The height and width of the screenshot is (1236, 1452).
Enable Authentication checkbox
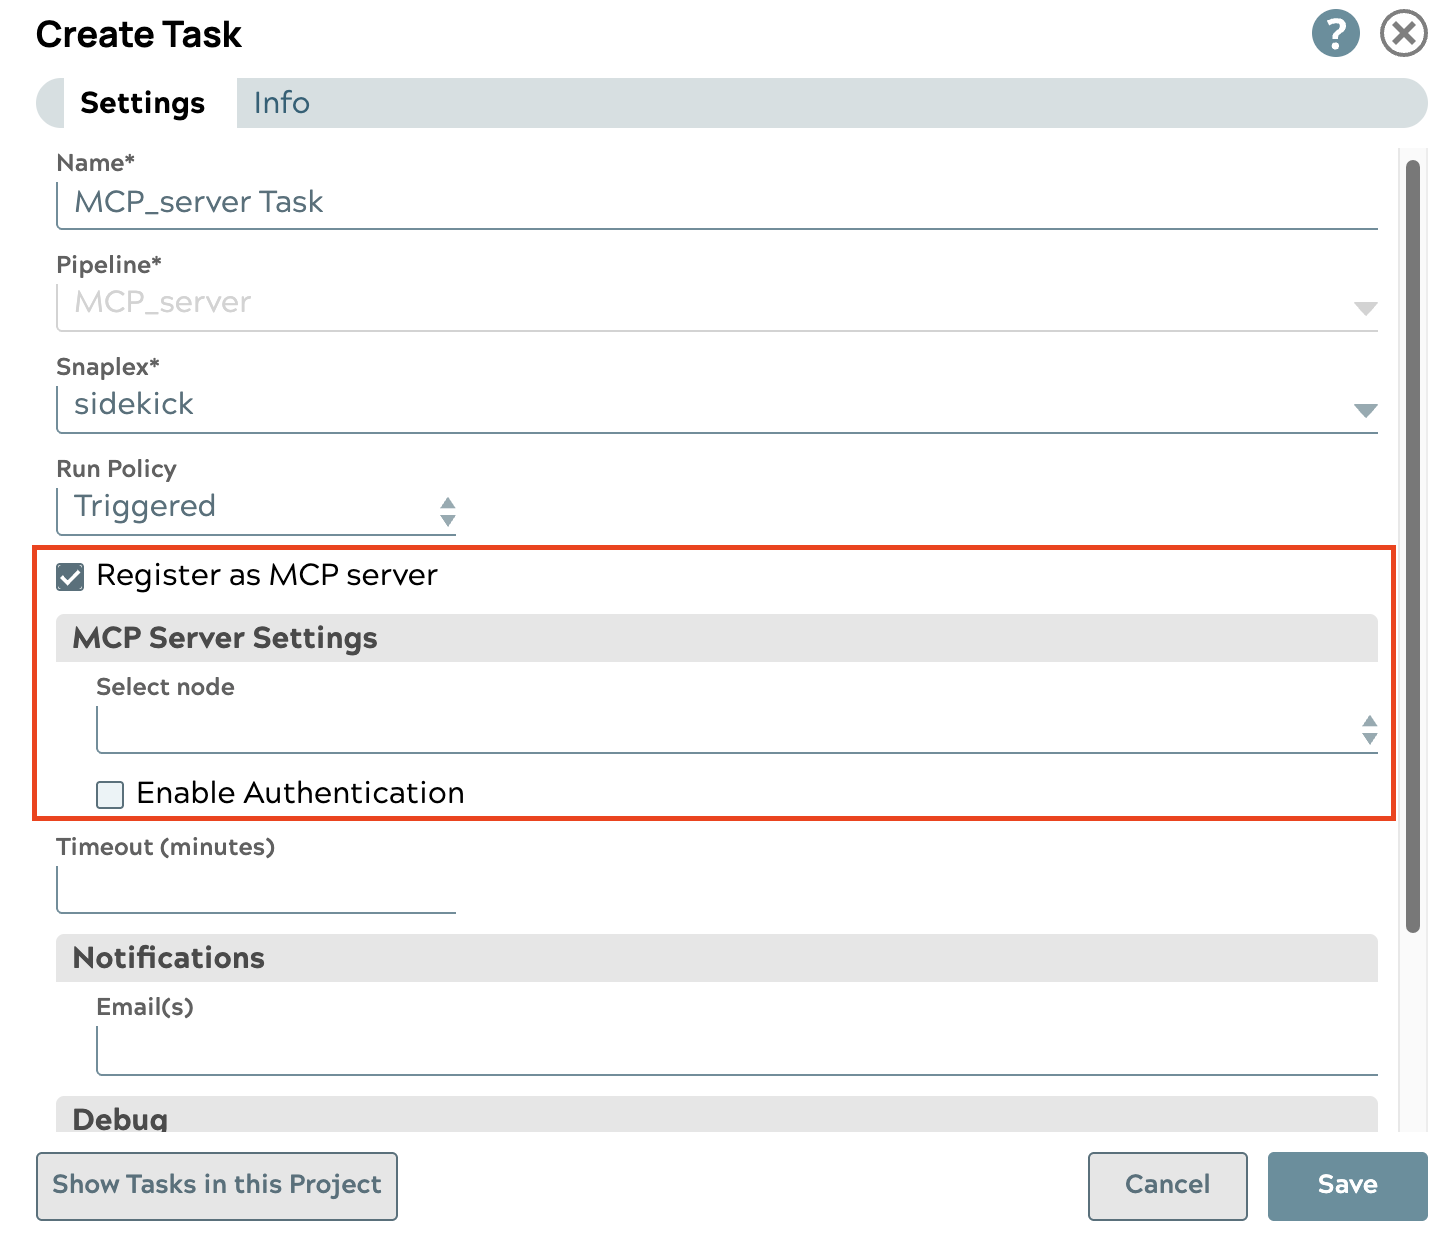tap(110, 794)
